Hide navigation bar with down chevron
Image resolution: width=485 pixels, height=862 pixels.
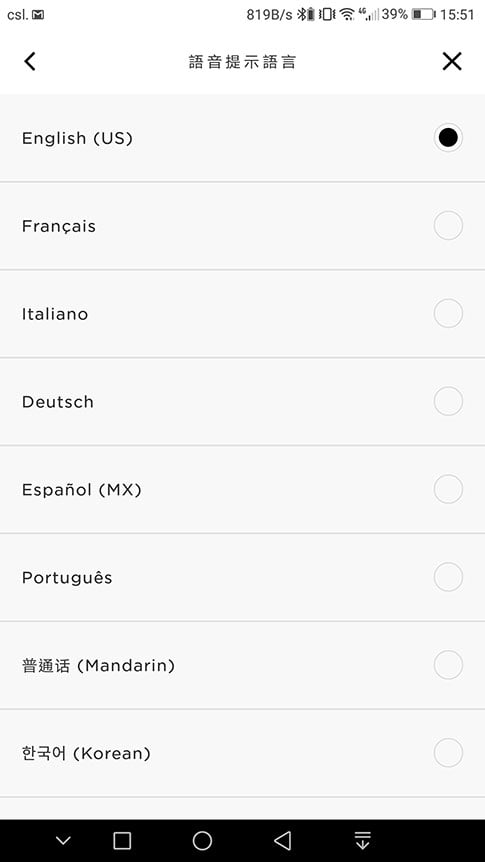click(63, 840)
